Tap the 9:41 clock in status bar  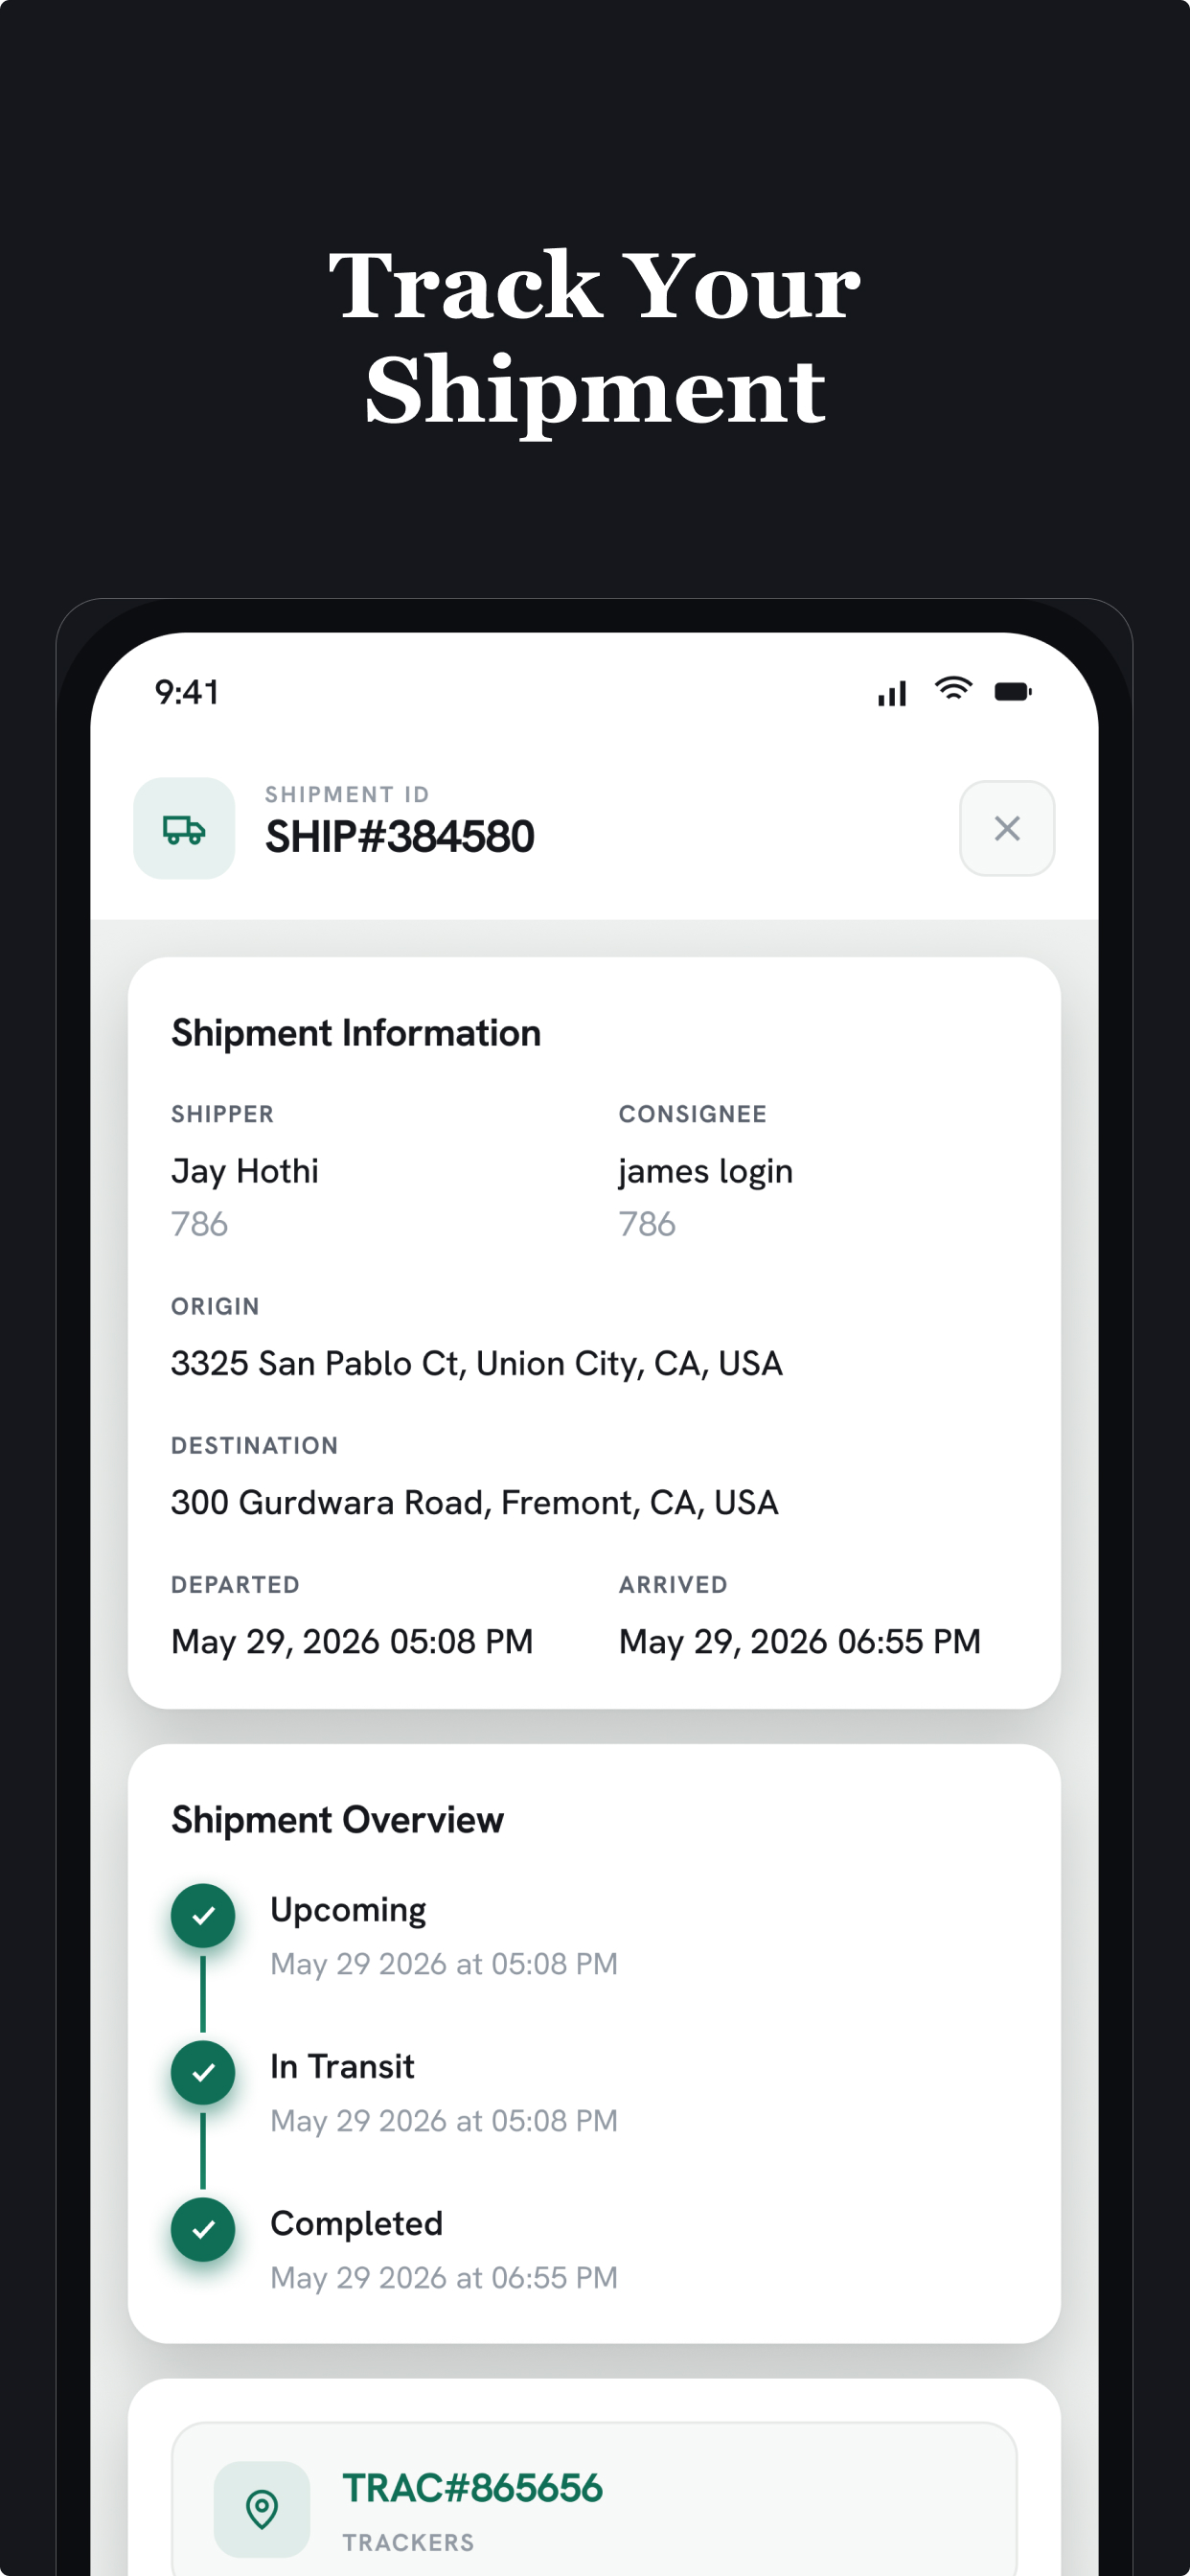point(187,691)
